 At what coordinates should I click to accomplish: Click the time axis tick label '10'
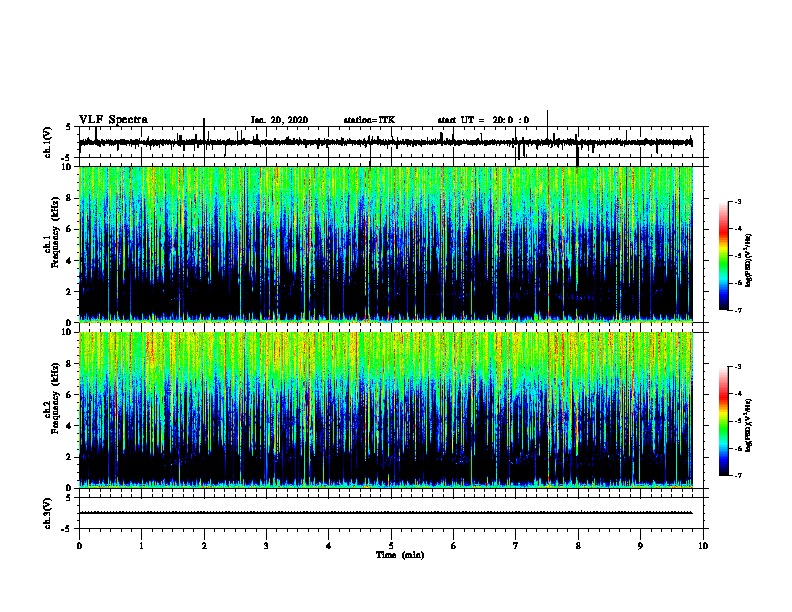click(x=703, y=546)
